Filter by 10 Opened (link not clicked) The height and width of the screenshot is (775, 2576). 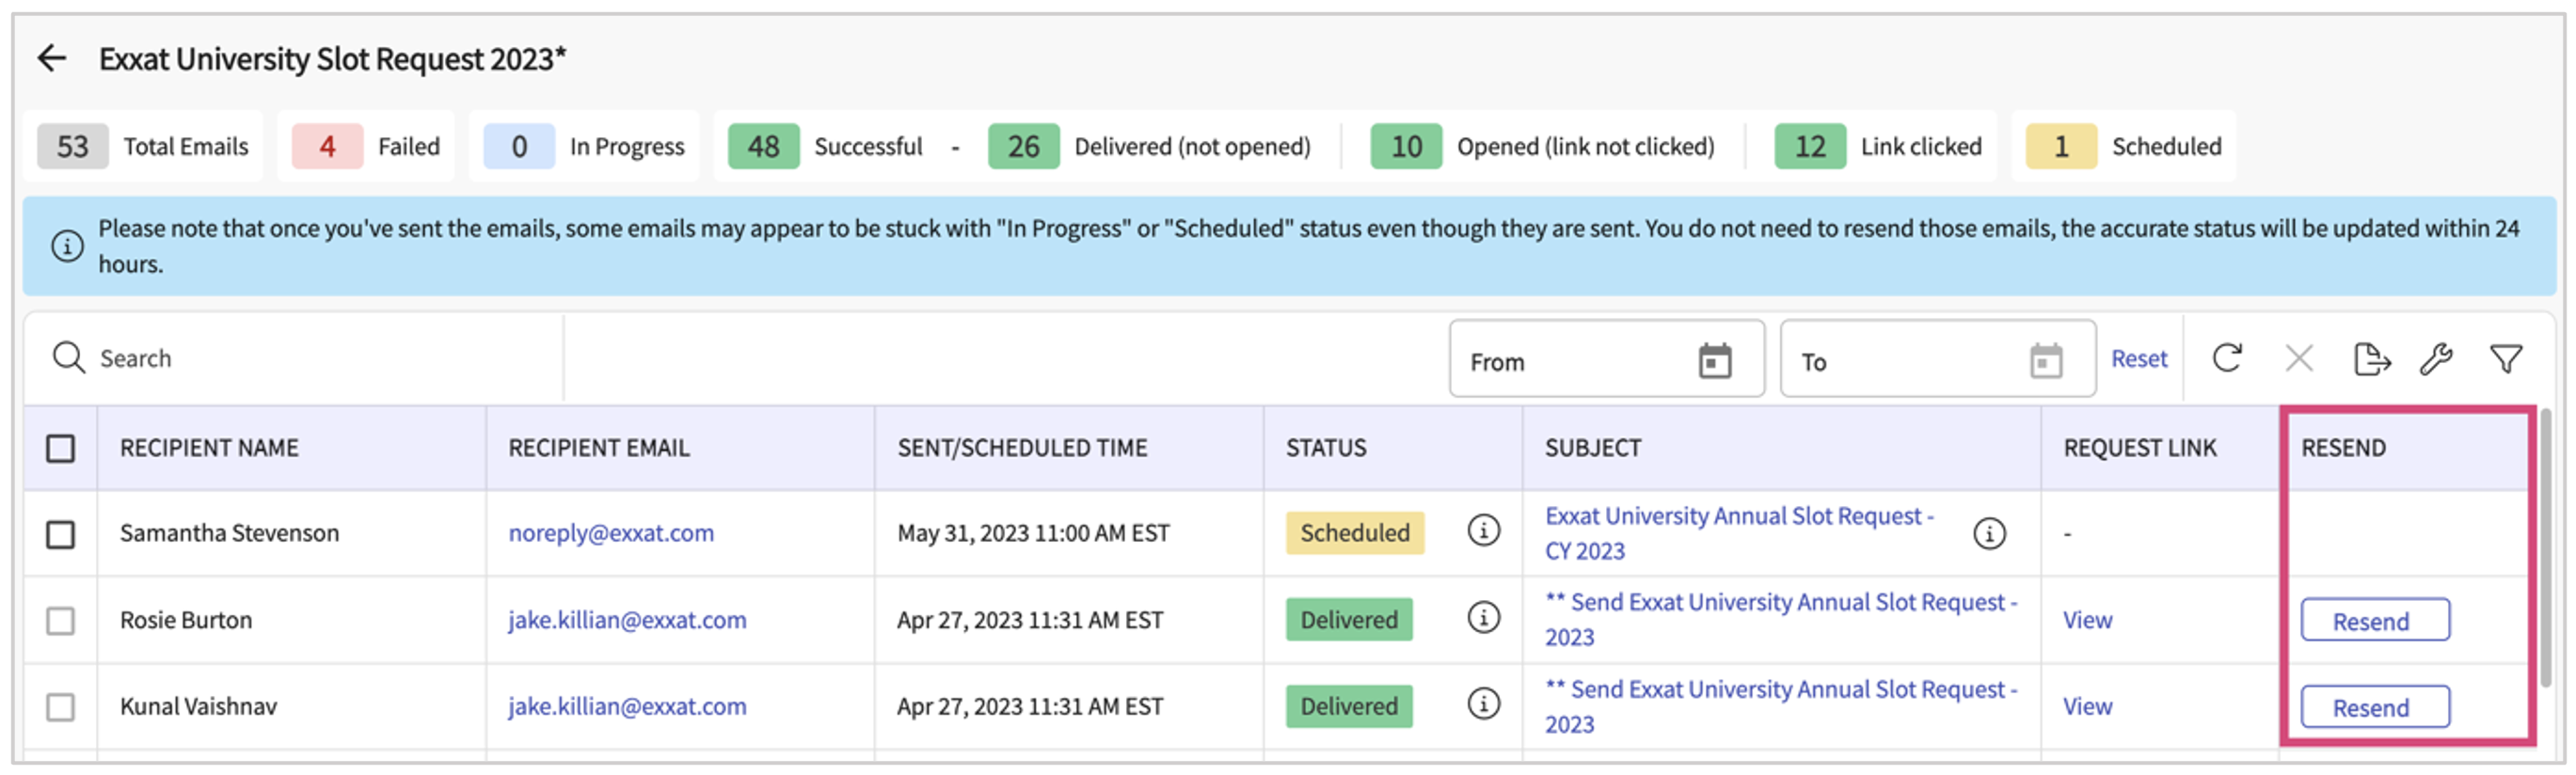(1542, 146)
